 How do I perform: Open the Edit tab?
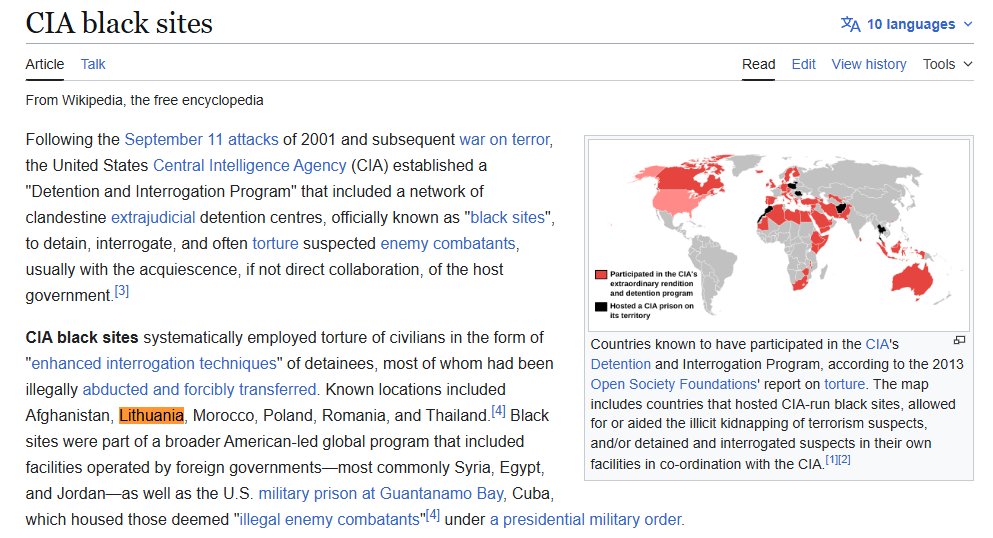click(803, 64)
